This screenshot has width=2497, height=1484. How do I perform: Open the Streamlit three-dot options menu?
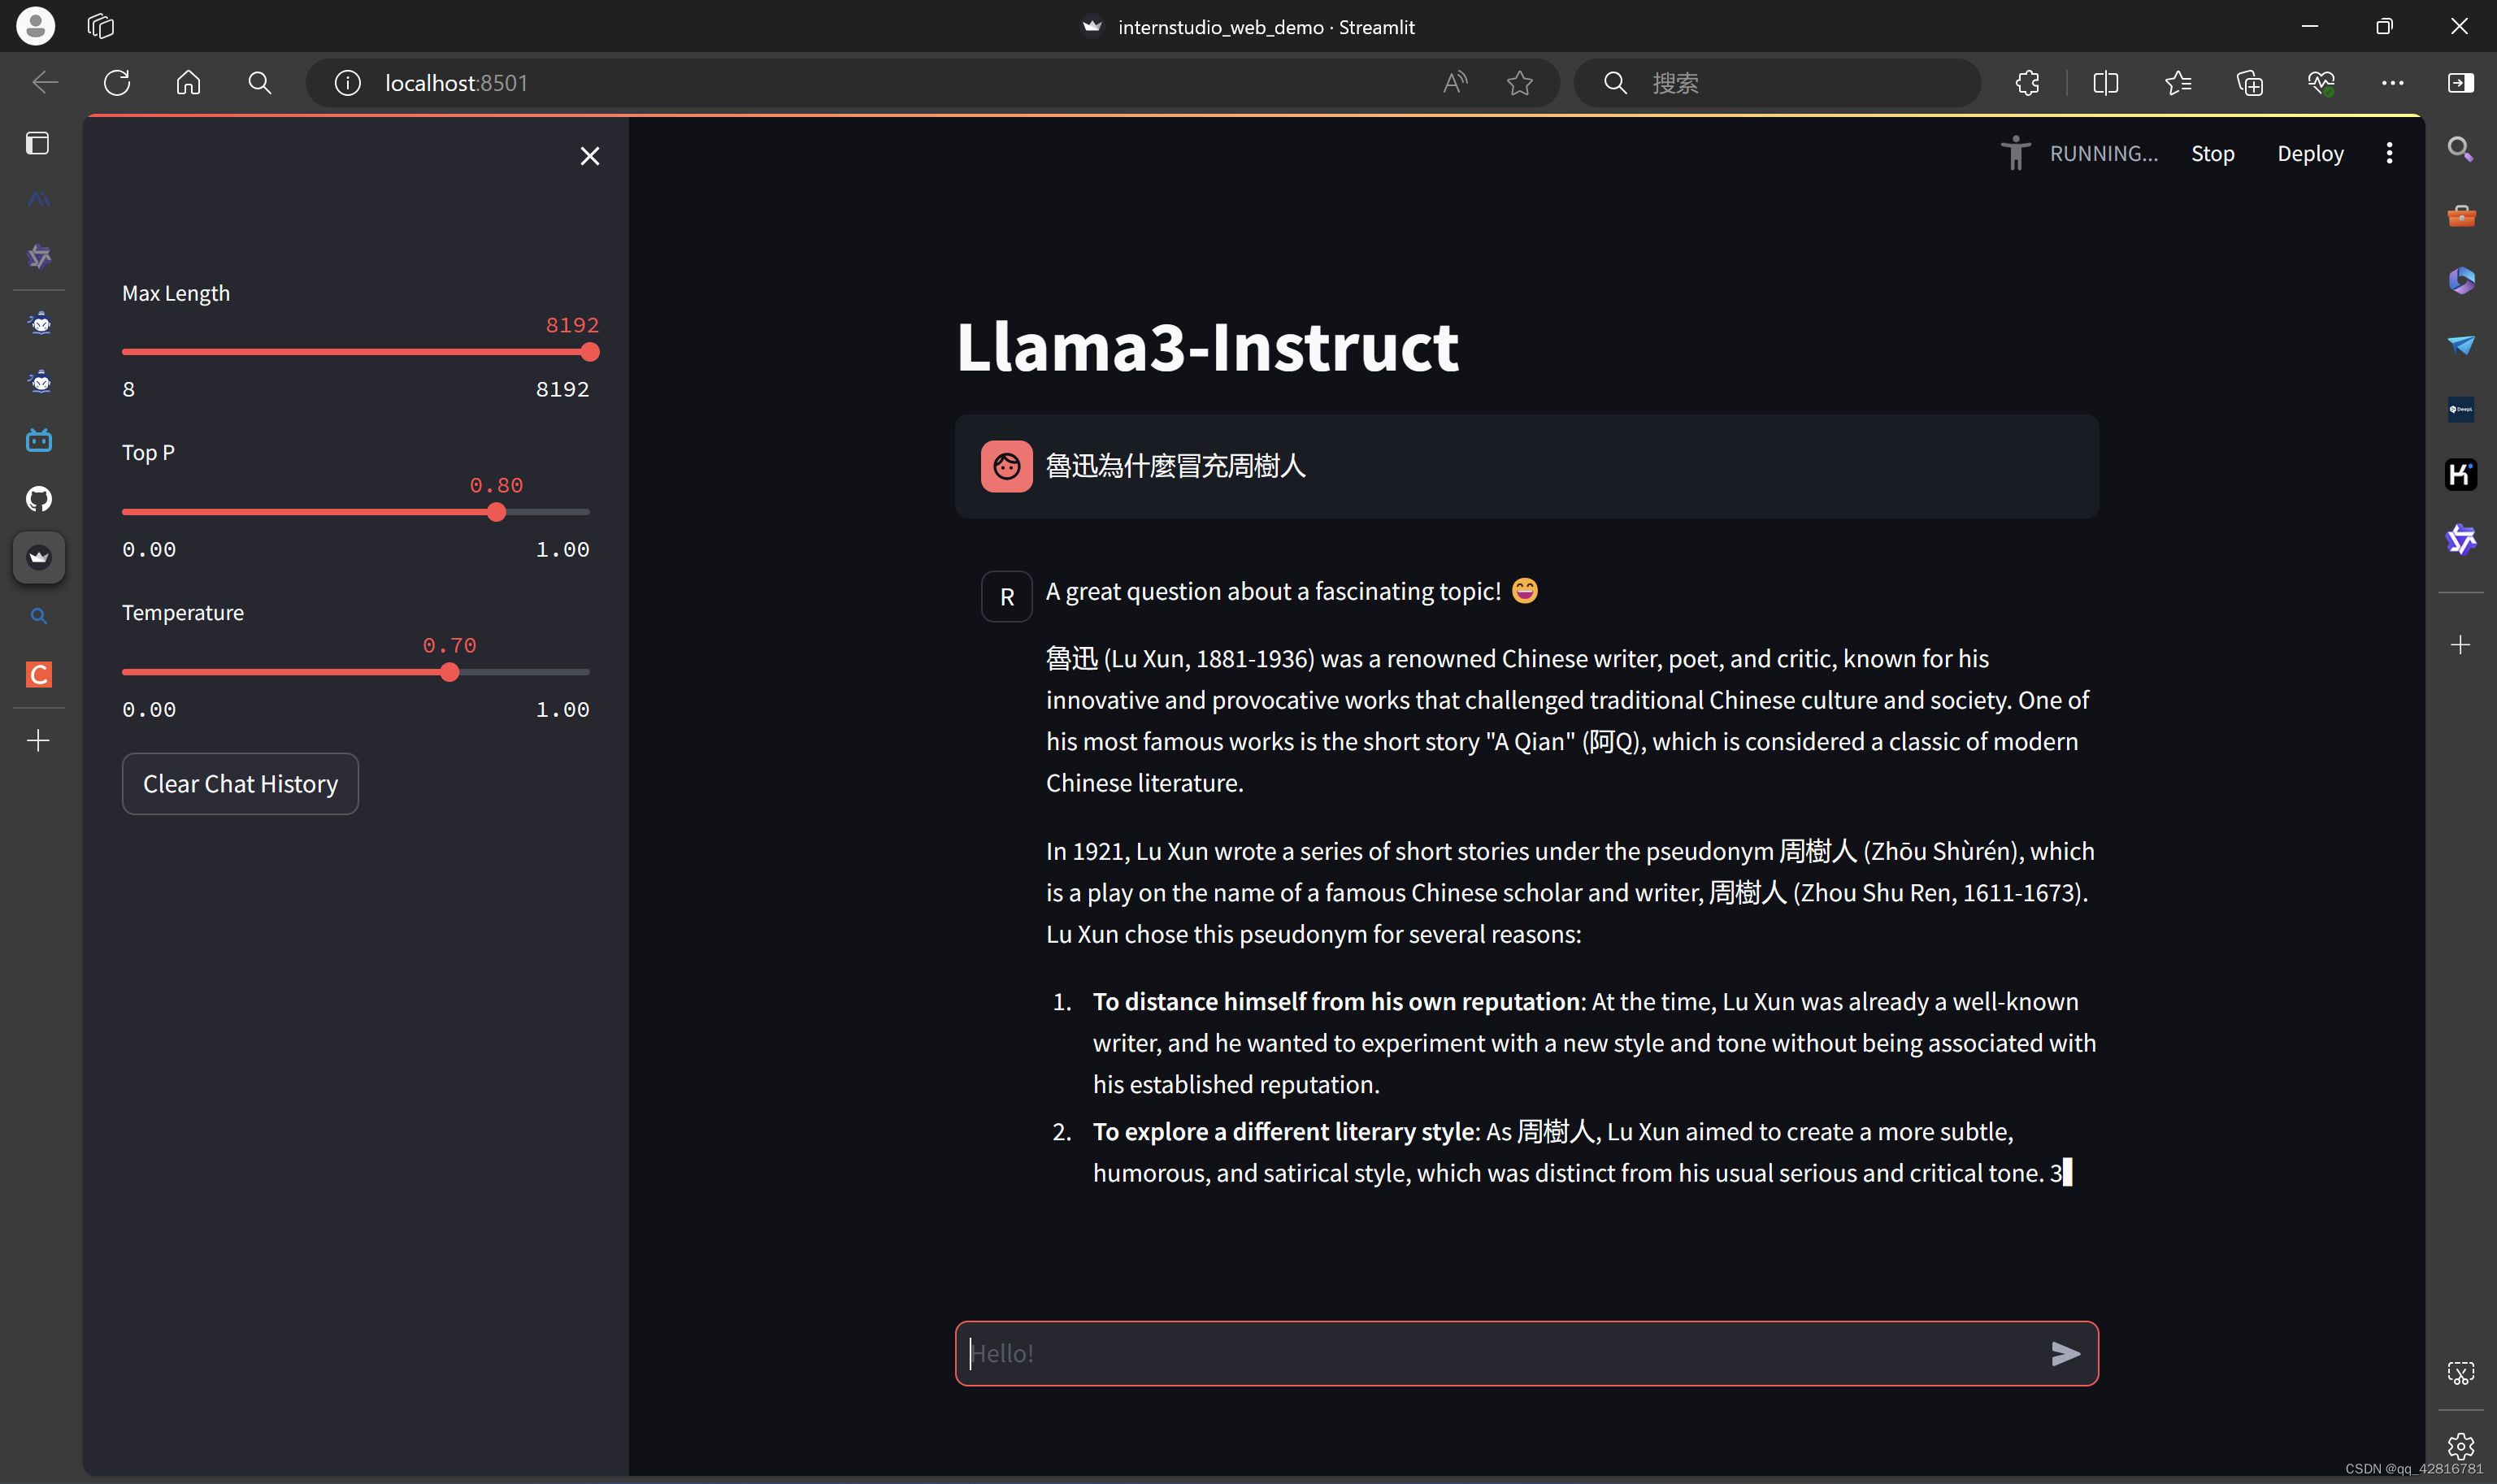[2390, 152]
